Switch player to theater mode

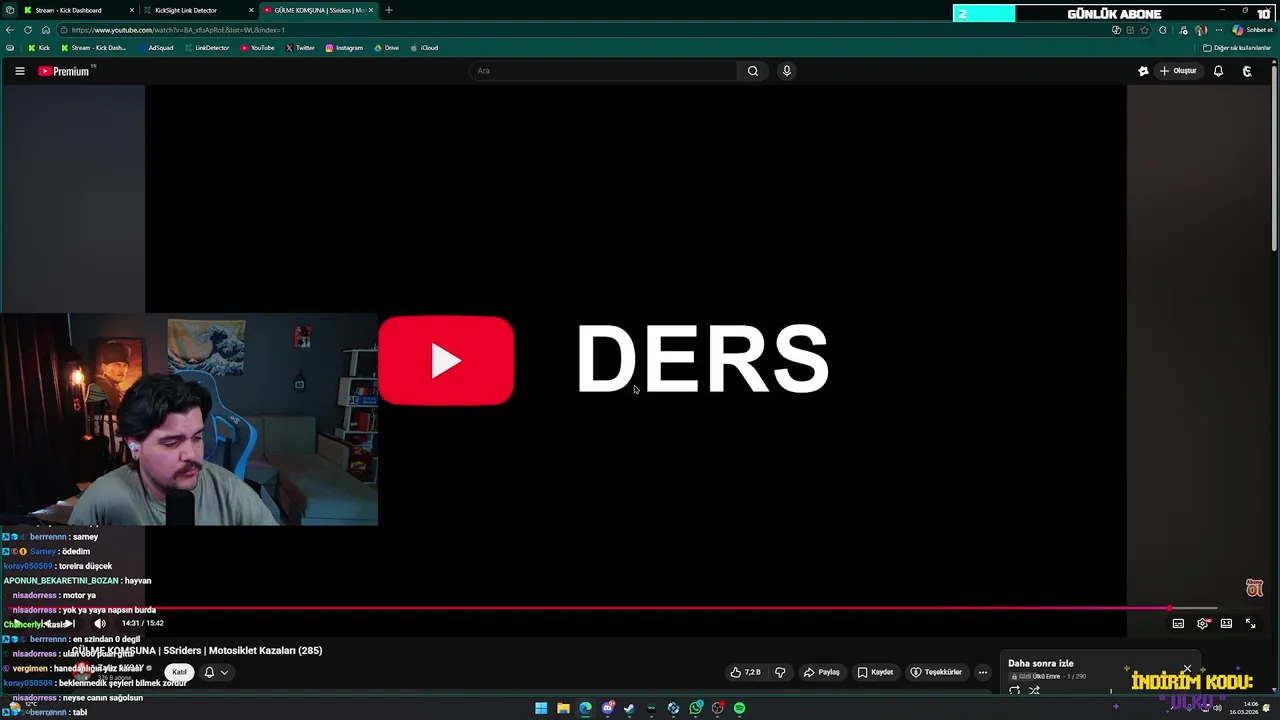tap(1226, 623)
